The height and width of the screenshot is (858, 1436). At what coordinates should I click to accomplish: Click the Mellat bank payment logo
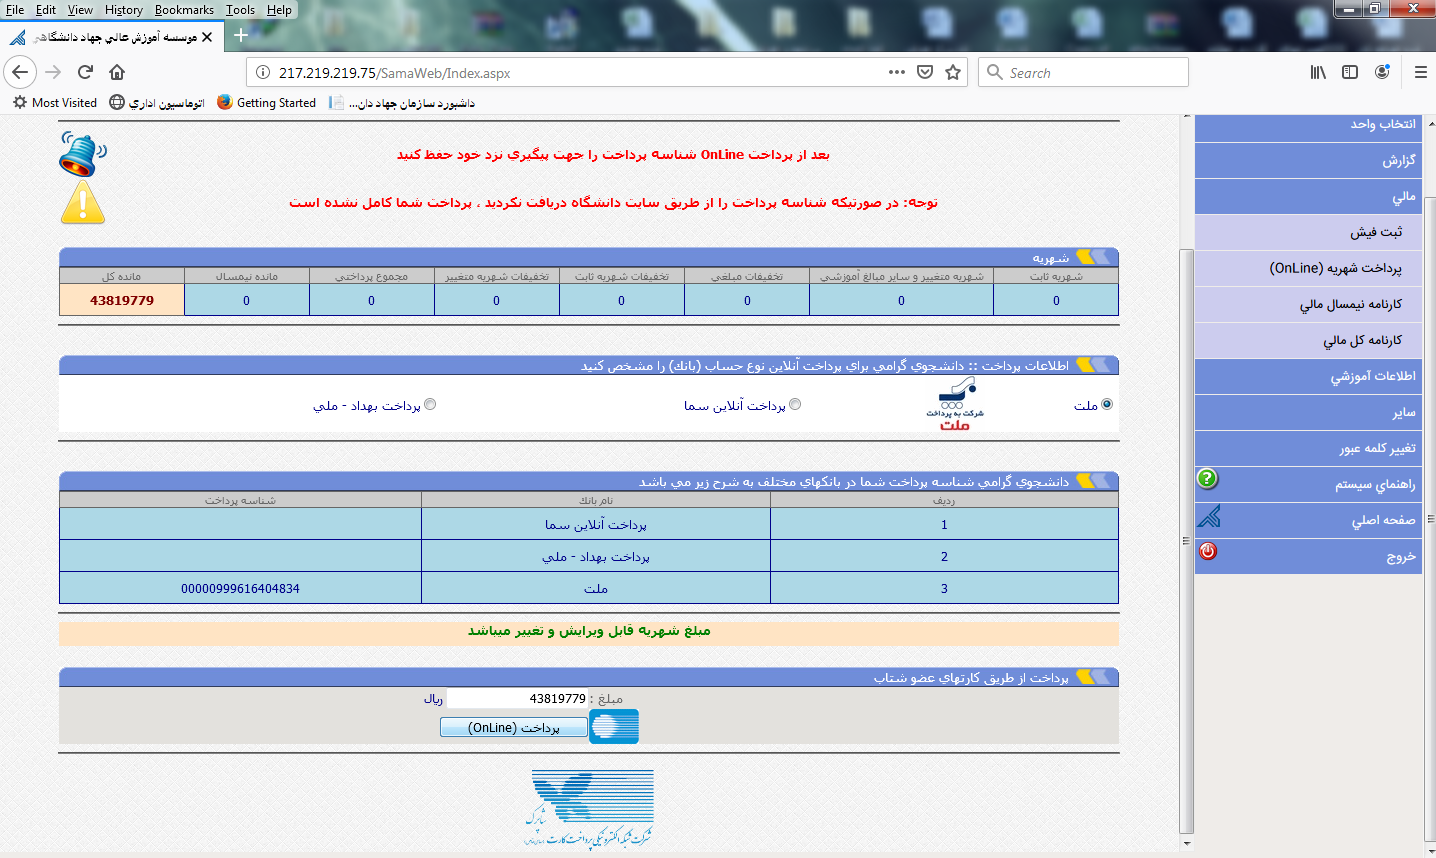955,405
